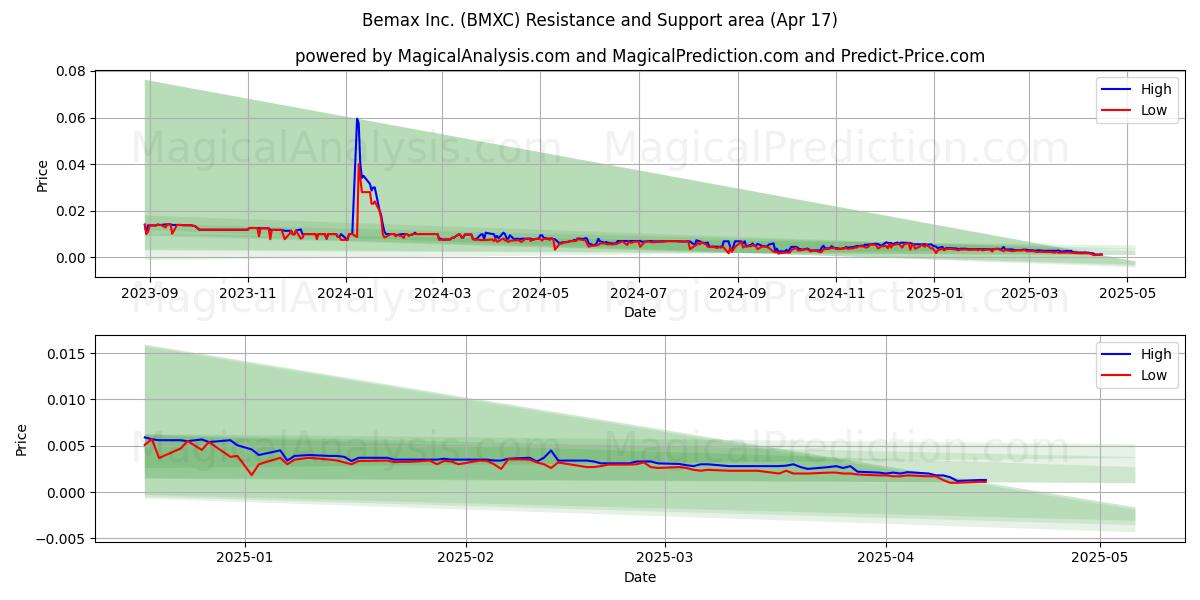This screenshot has width=1200, height=600.
Task: Click the '0.08' y-axis label in top chart
Action: click(x=71, y=72)
